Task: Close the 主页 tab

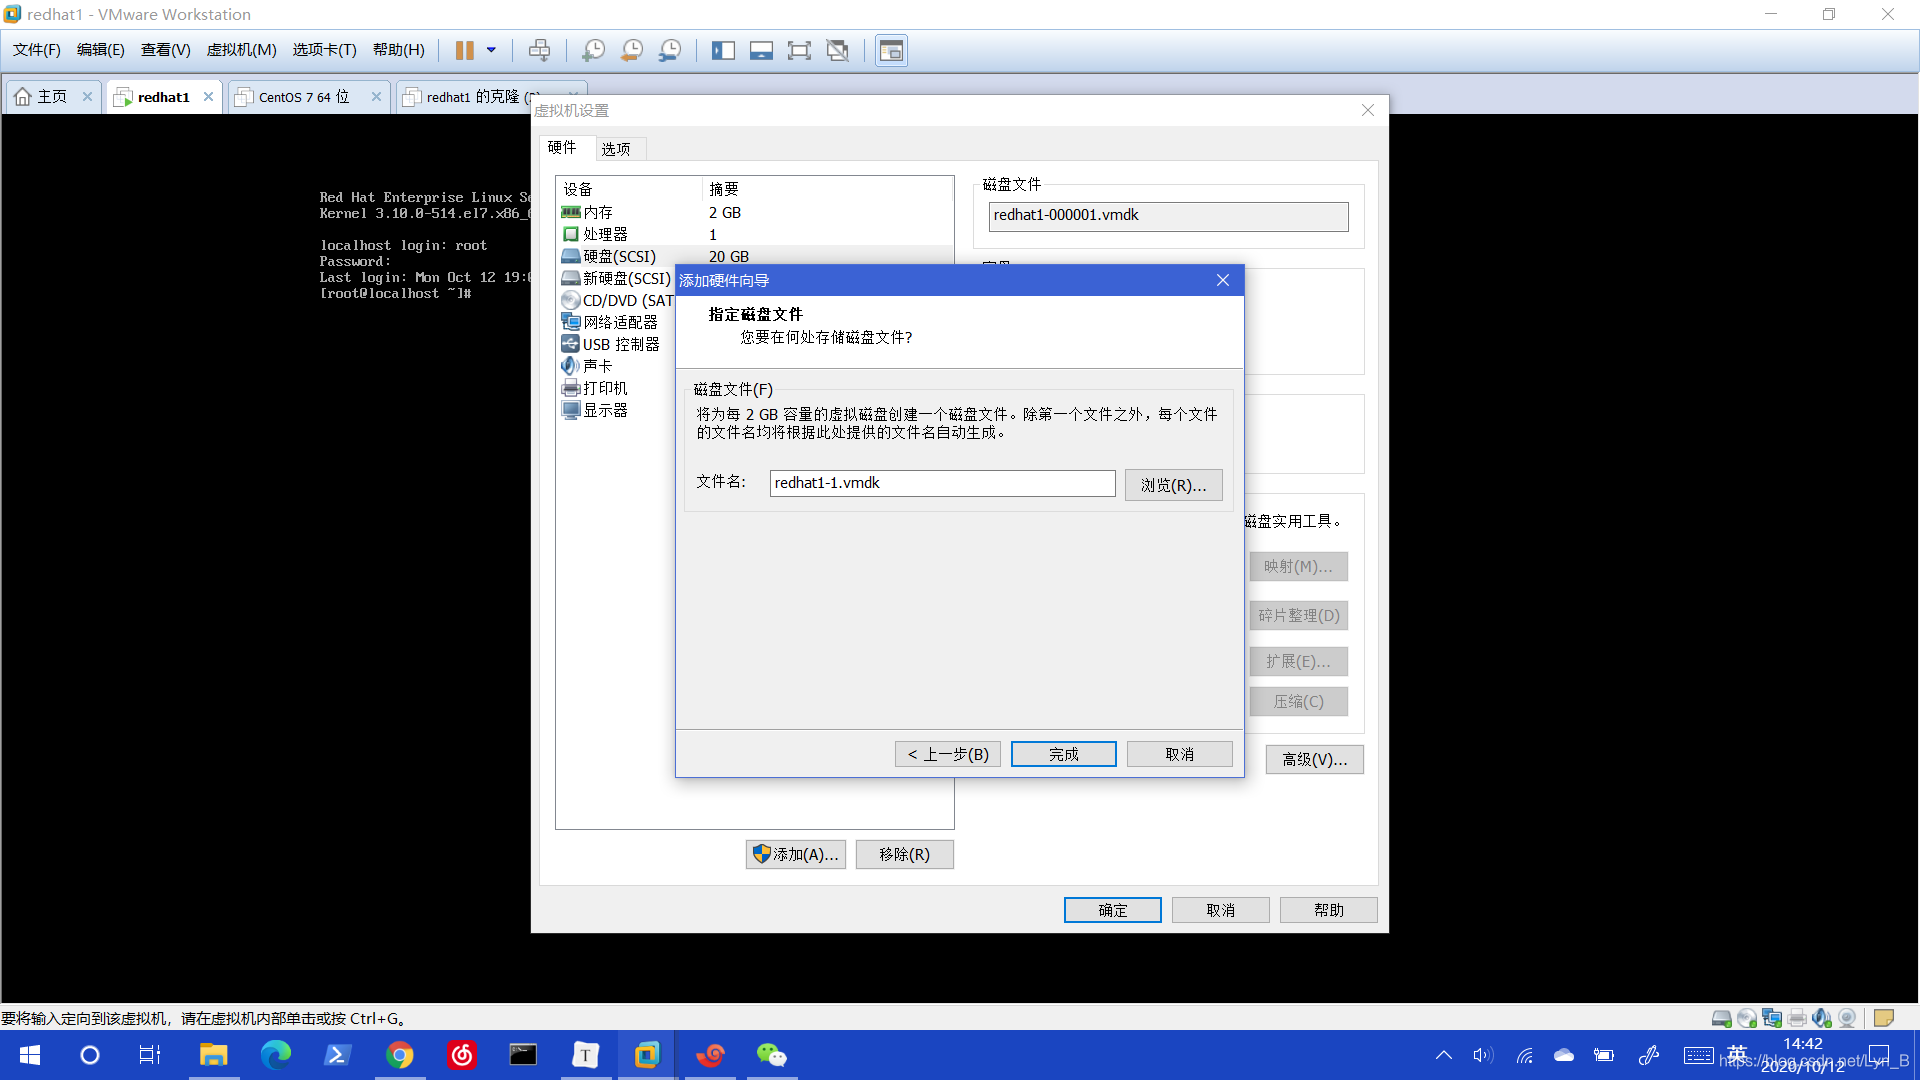Action: (x=87, y=97)
